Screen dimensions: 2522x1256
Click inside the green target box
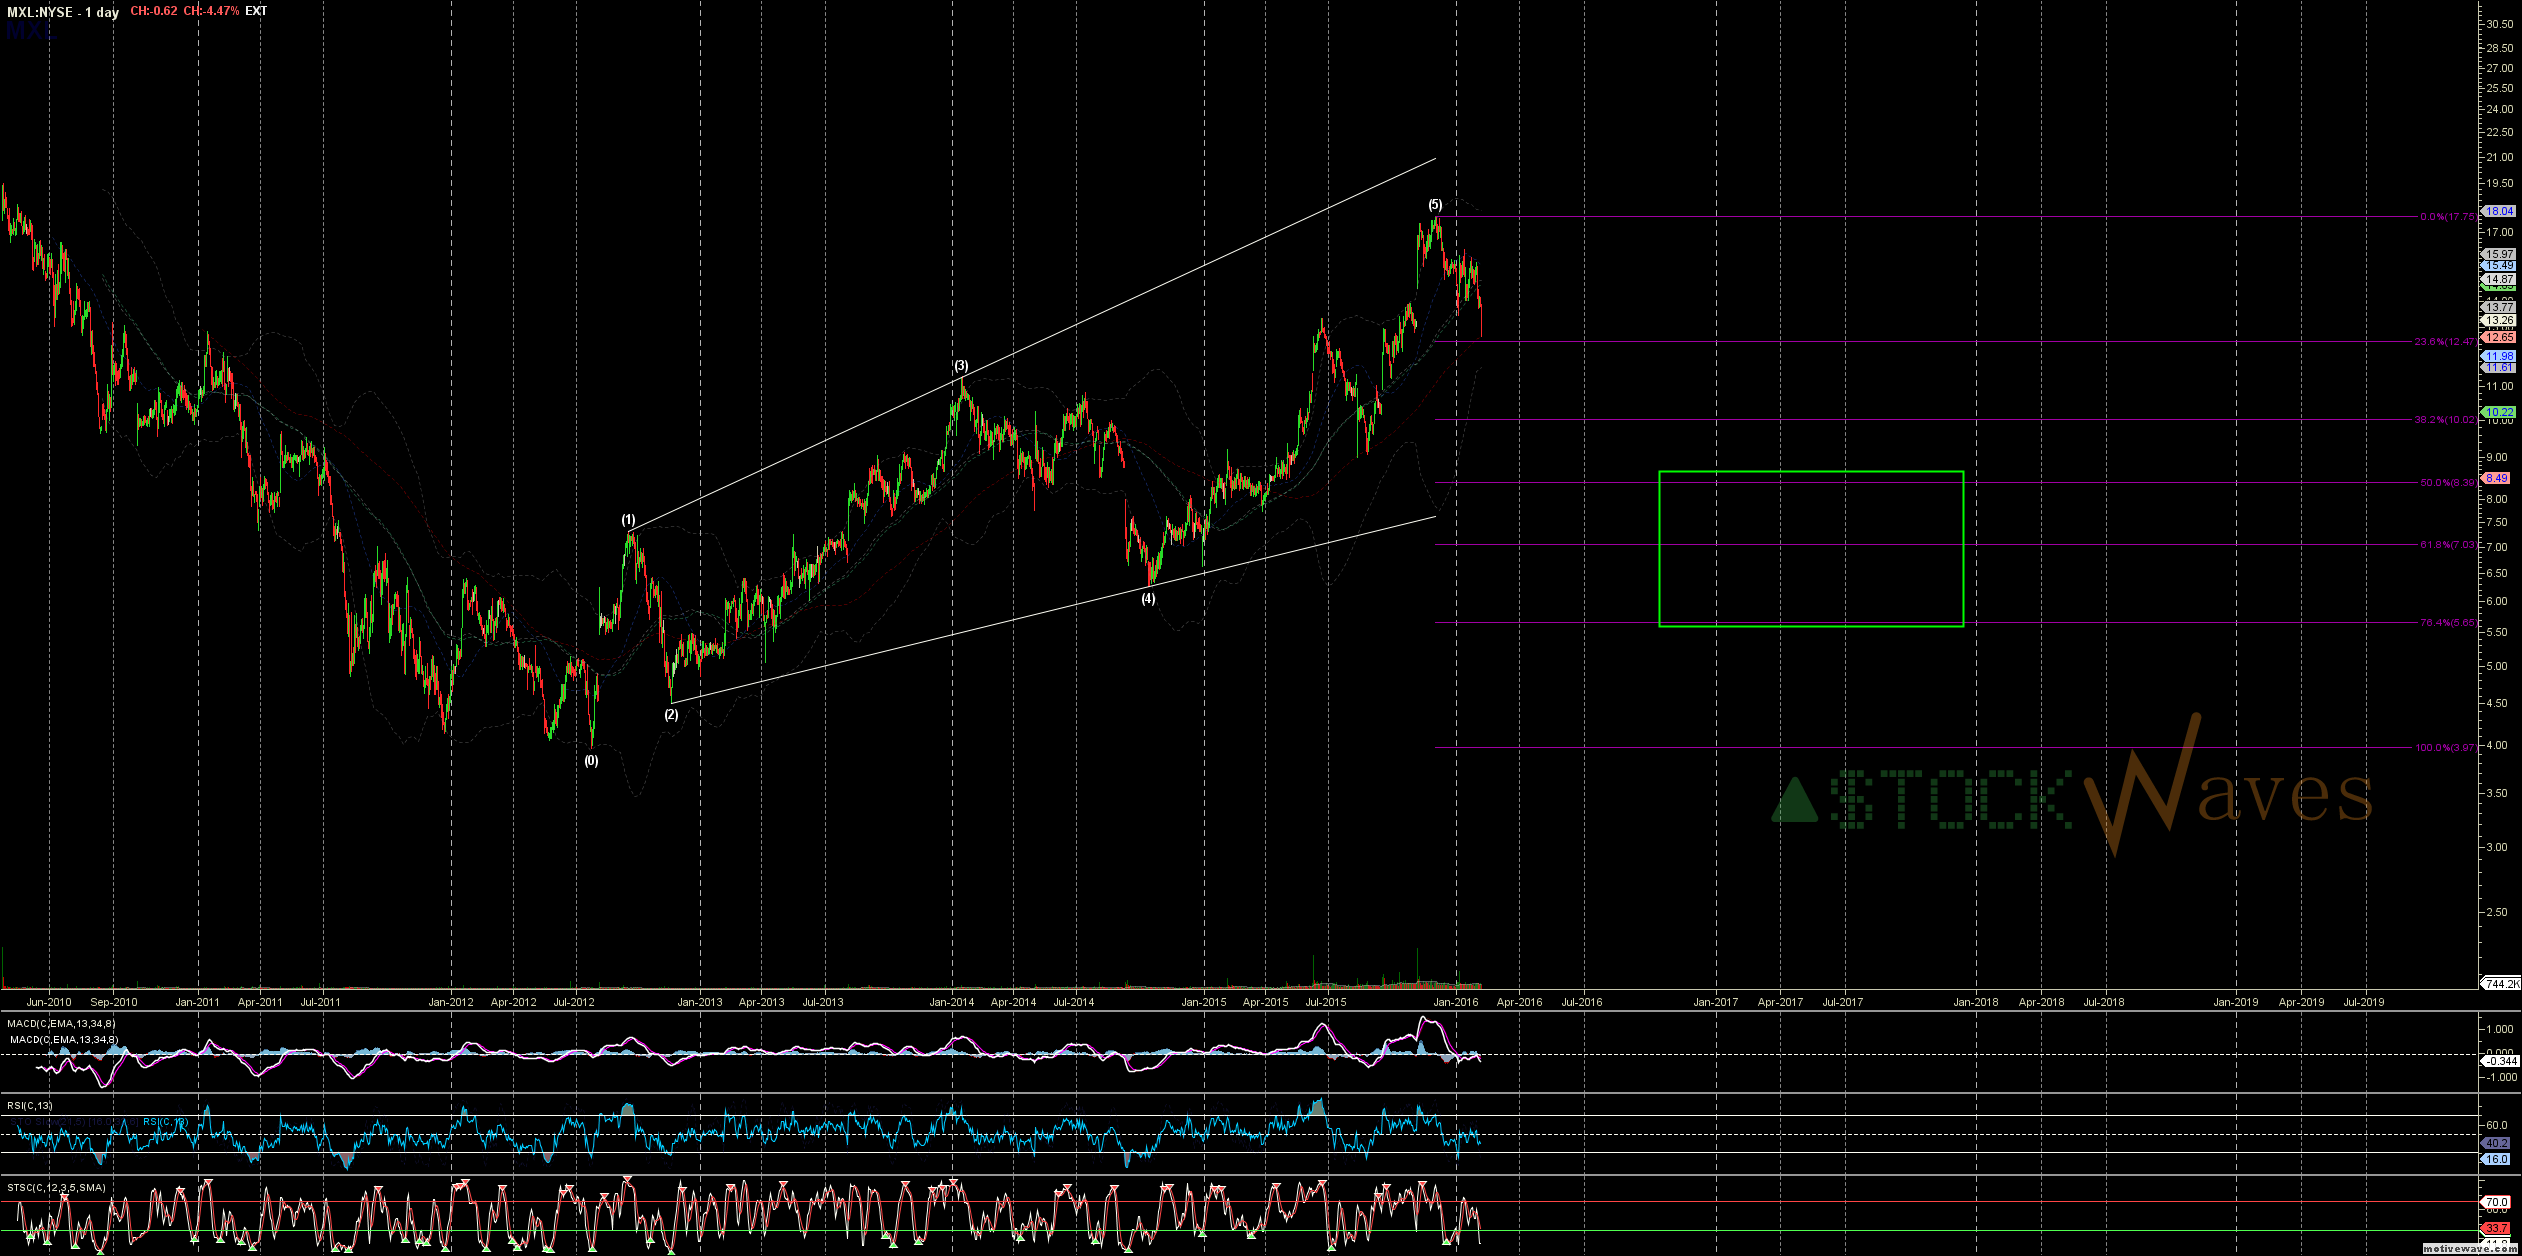click(x=1810, y=549)
